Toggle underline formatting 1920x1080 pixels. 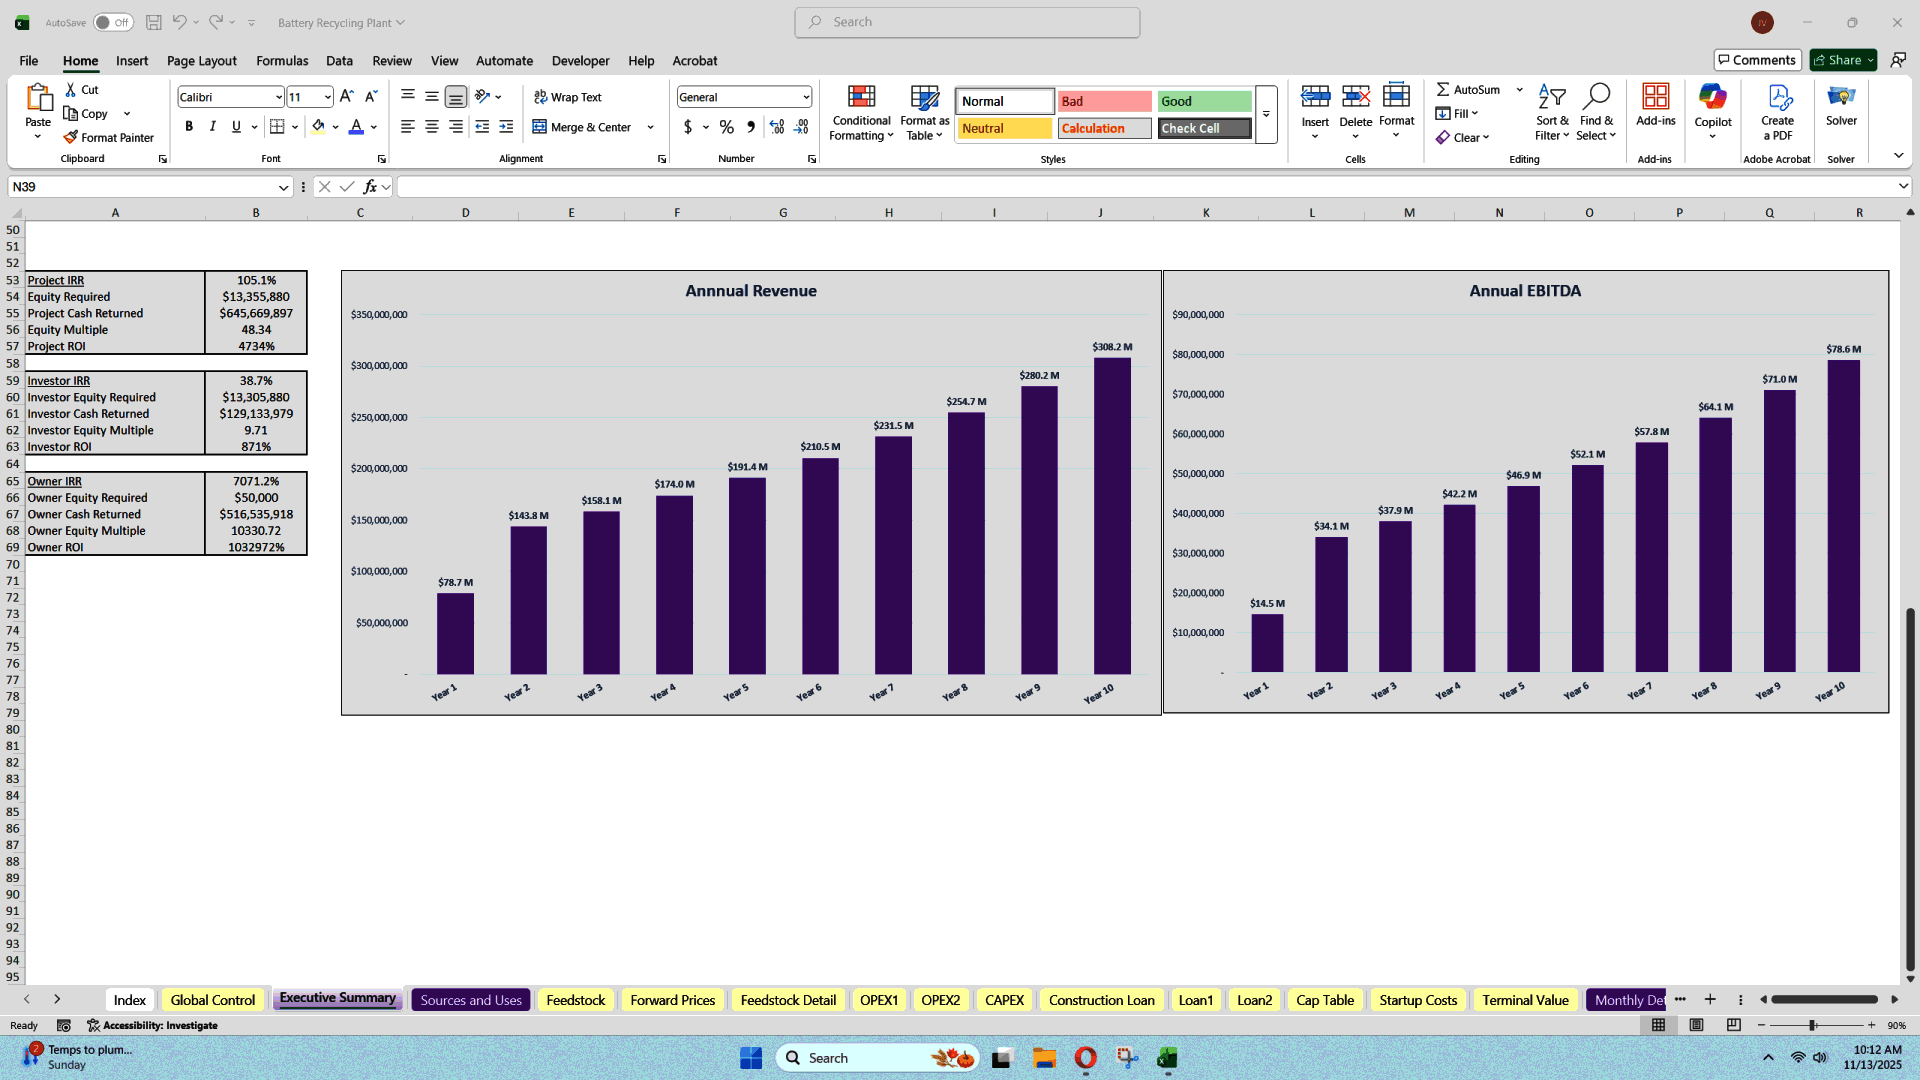coord(235,127)
